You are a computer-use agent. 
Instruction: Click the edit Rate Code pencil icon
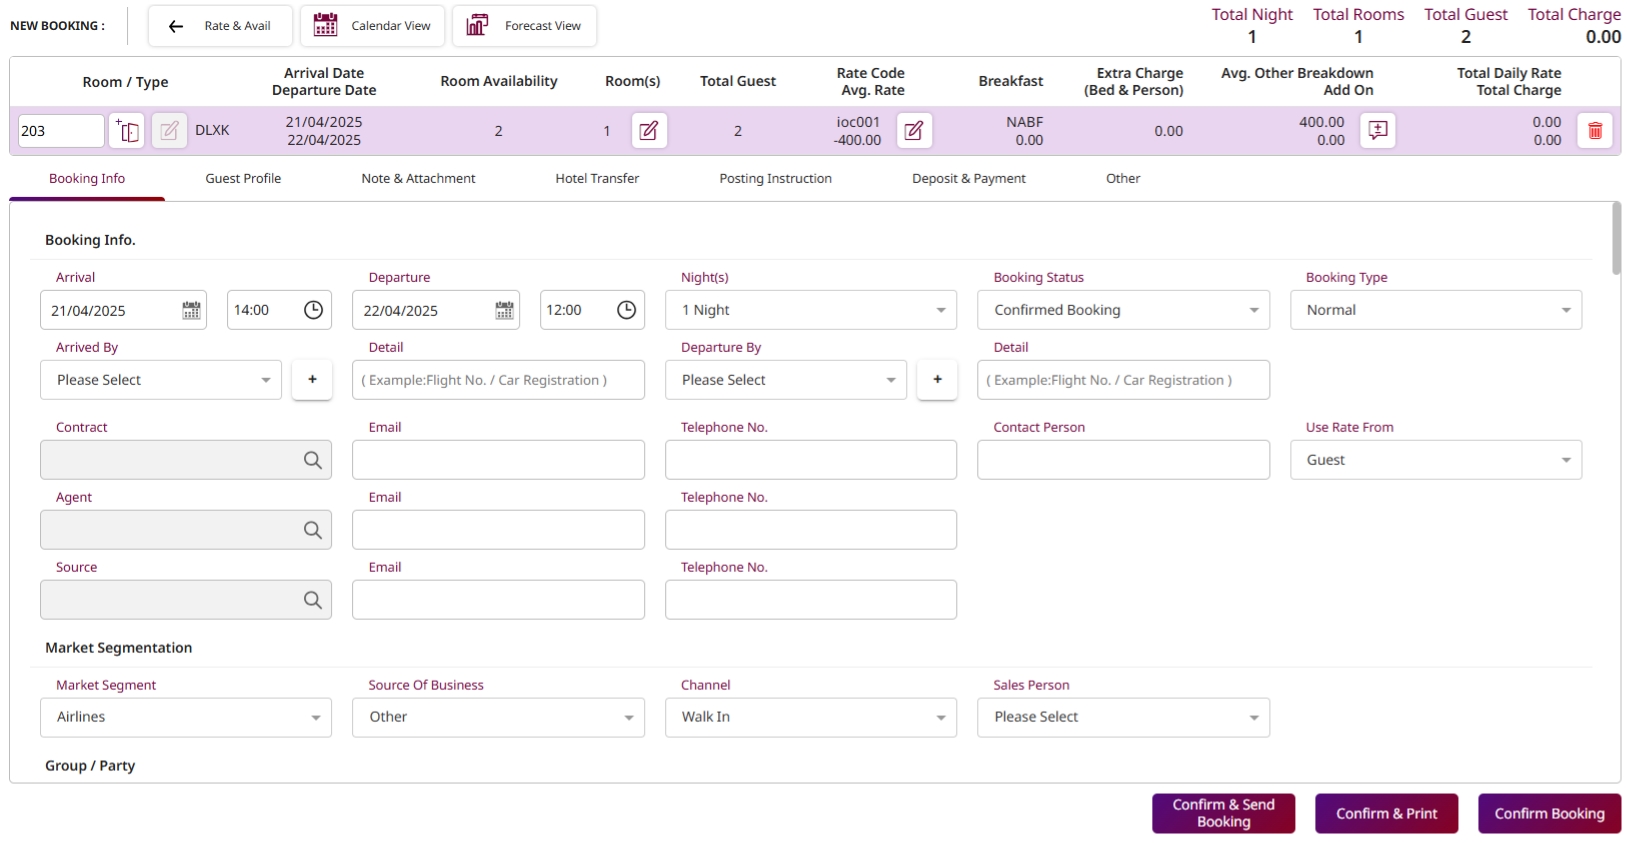(913, 131)
